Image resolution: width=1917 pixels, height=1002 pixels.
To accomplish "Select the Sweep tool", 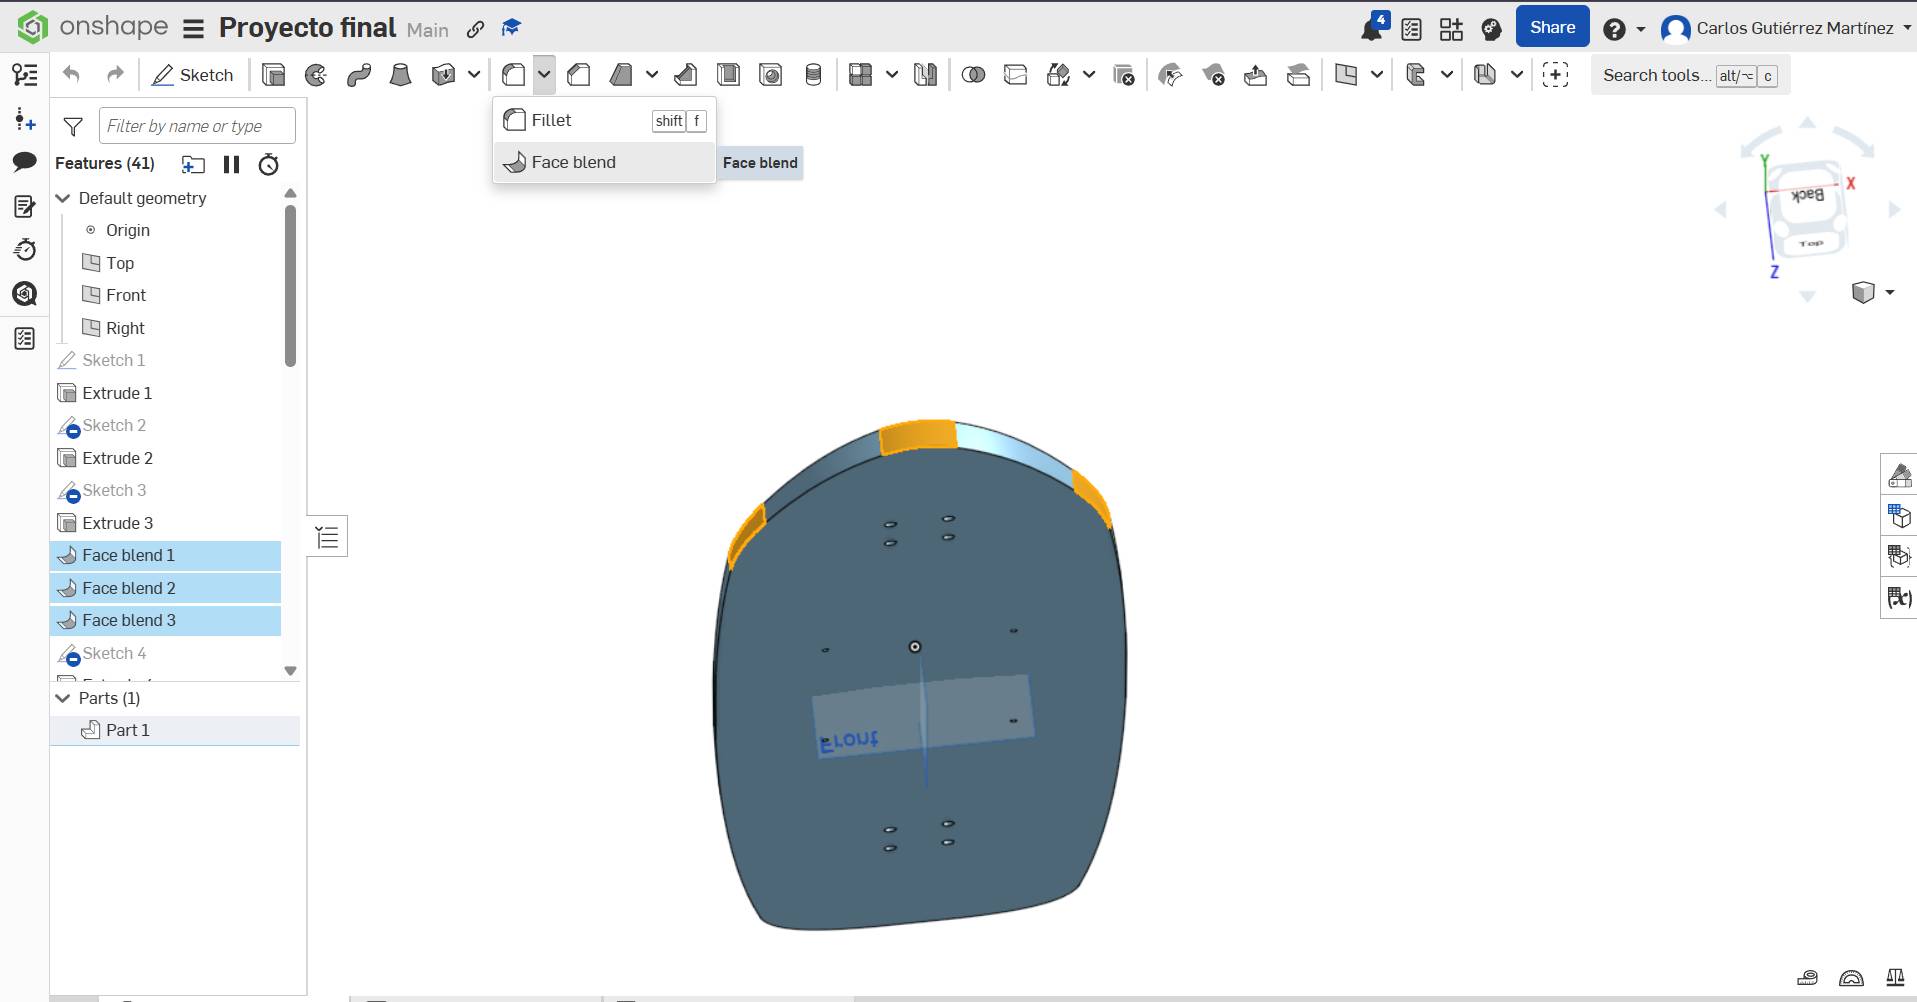I will coord(359,75).
